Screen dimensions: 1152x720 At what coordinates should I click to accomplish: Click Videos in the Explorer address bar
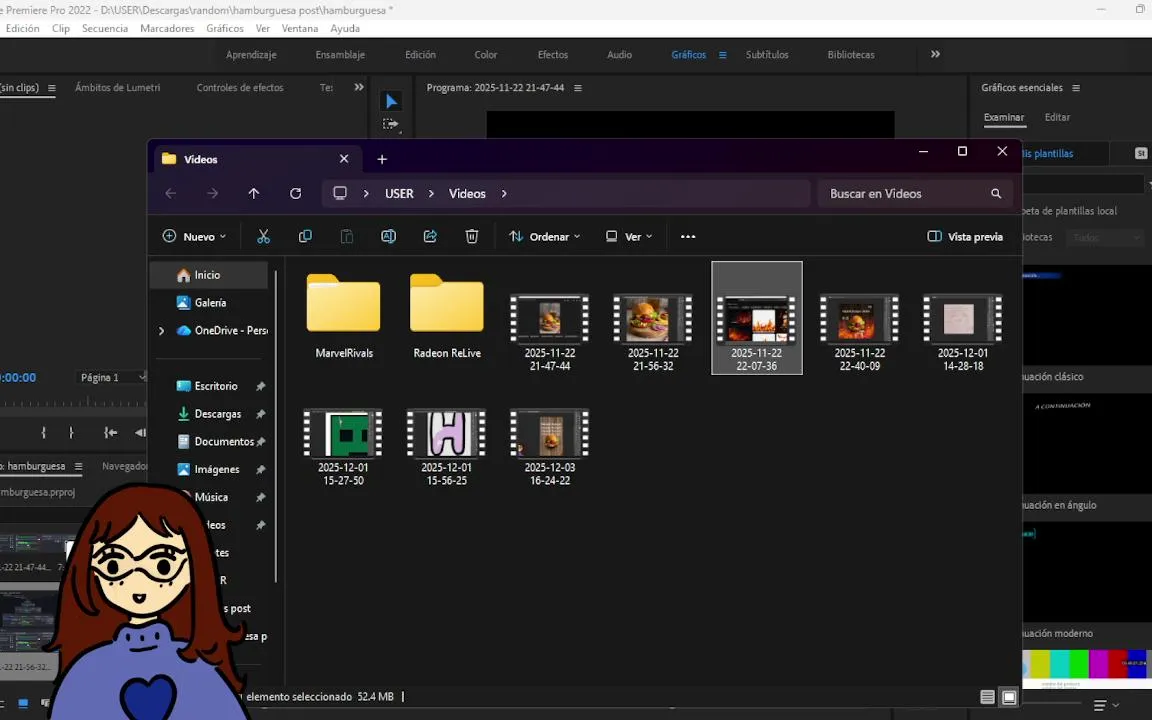[467, 194]
